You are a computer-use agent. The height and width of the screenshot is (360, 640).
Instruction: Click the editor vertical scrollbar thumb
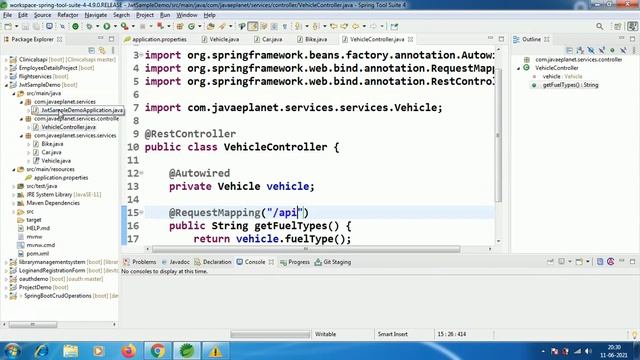click(x=498, y=135)
